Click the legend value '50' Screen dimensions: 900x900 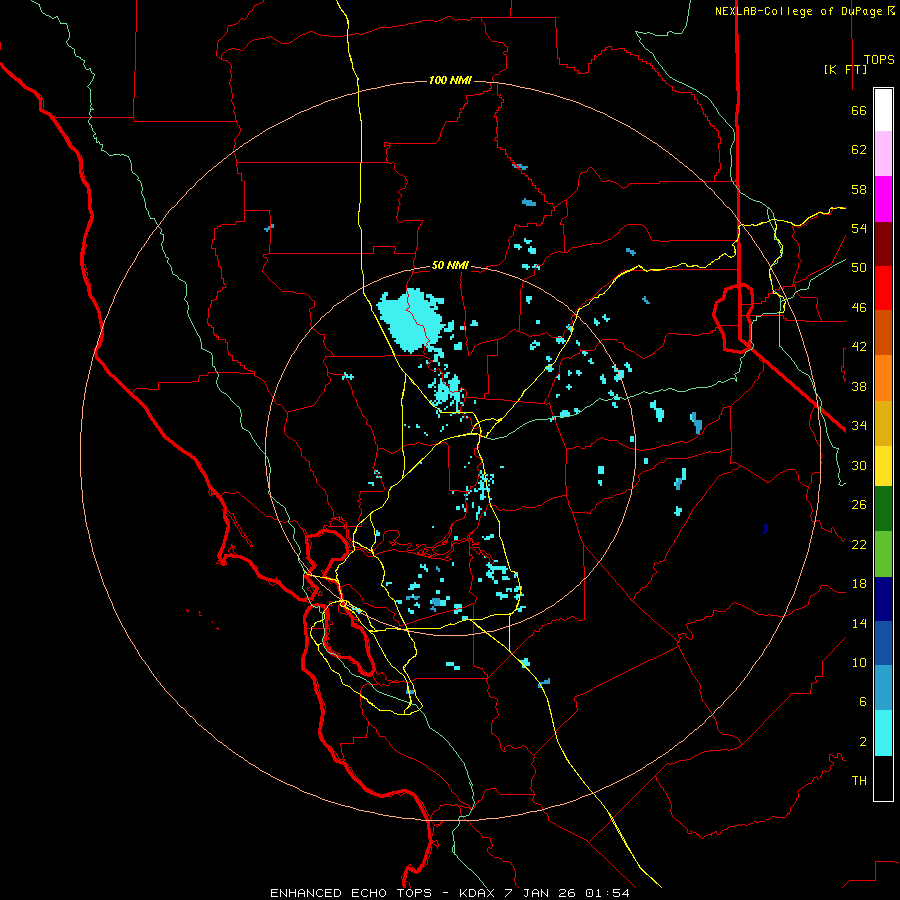859,267
